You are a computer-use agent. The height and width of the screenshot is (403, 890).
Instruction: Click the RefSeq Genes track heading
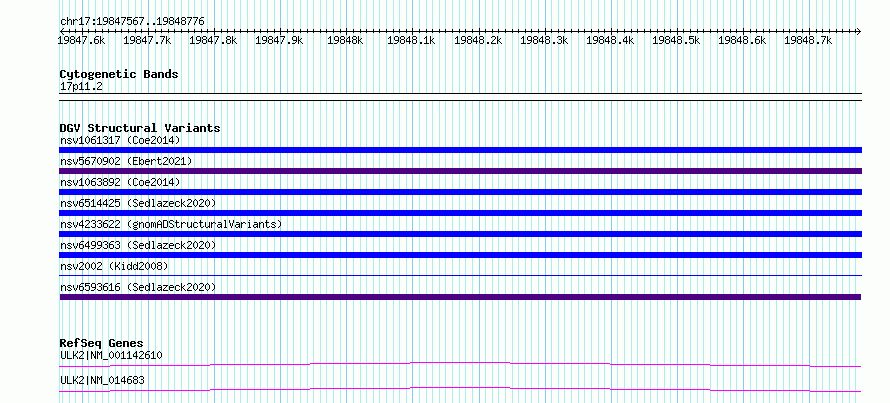[x=101, y=343]
